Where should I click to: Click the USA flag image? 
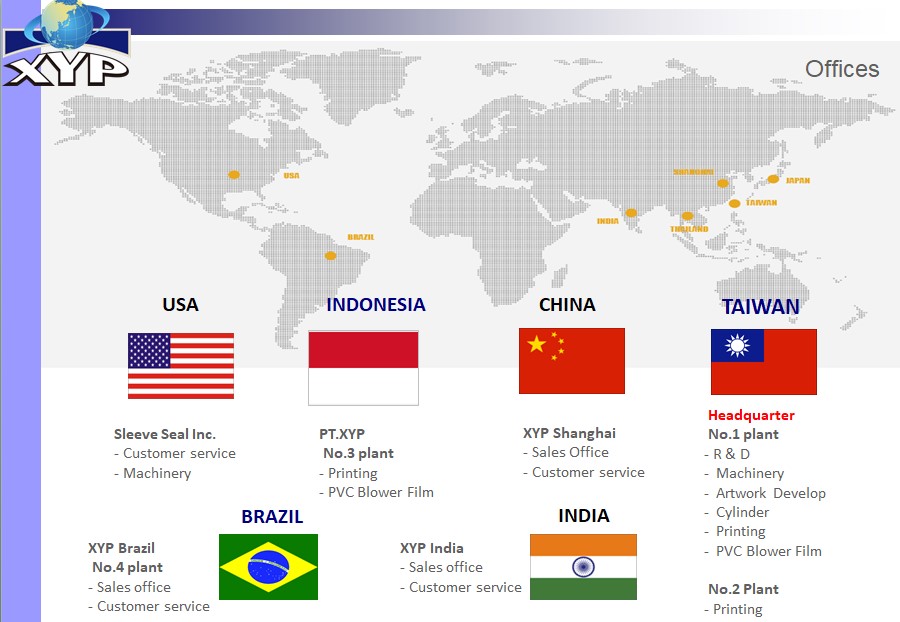(181, 366)
